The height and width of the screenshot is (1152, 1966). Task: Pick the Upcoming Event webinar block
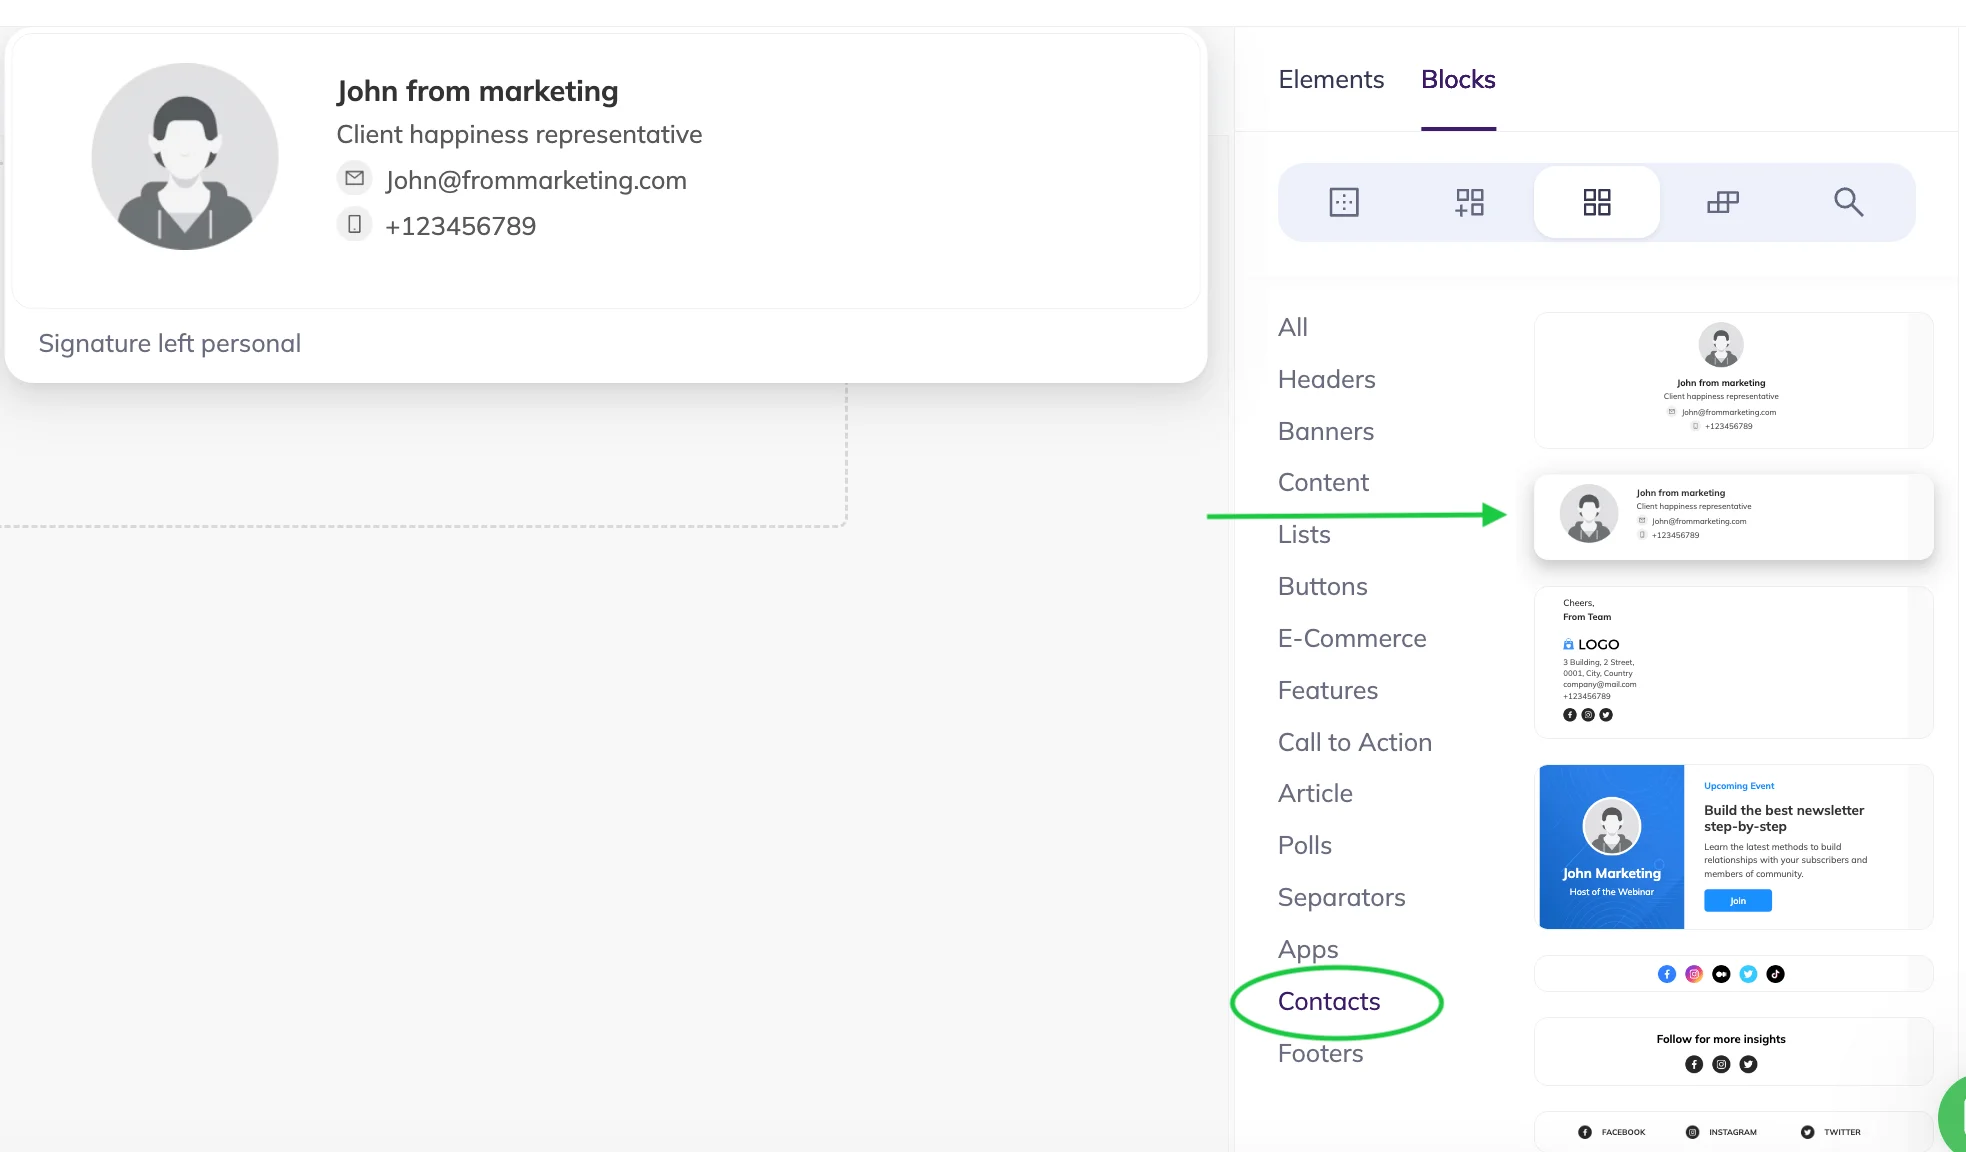[x=1733, y=847]
